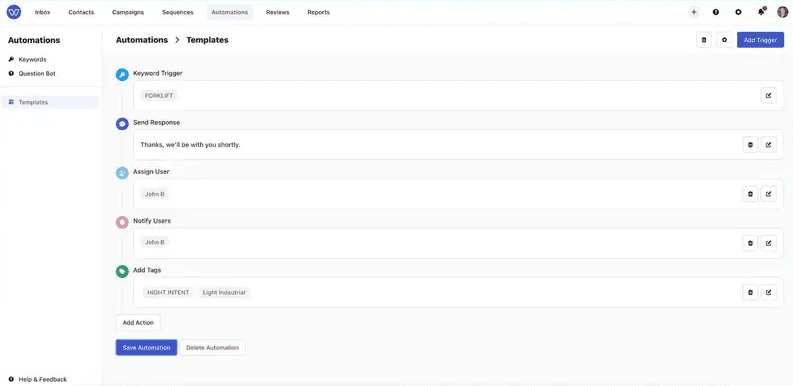The width and height of the screenshot is (793, 386).
Task: Delete the Add Tags action
Action: tap(750, 292)
